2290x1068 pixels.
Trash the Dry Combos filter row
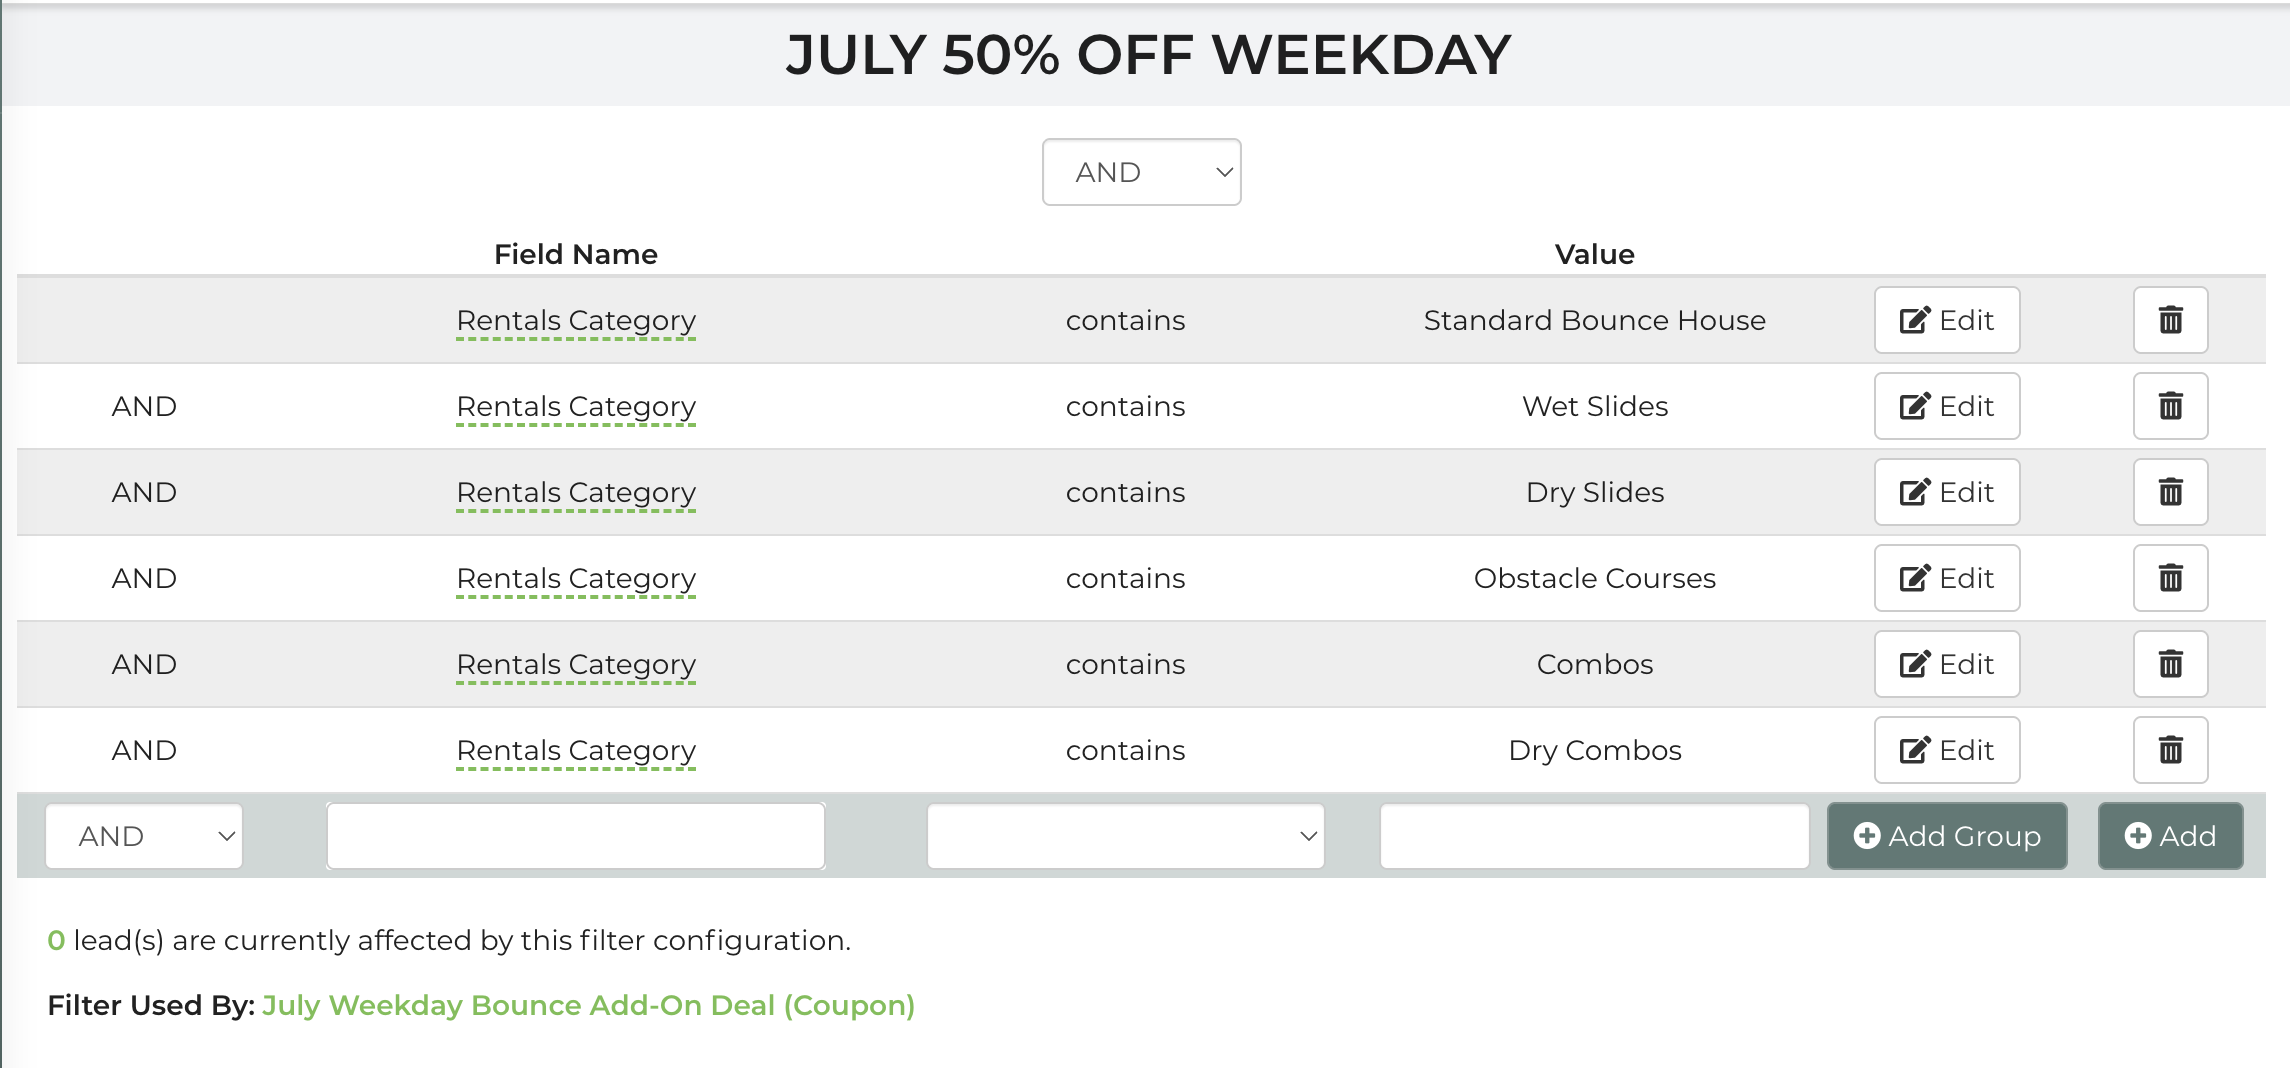[x=2170, y=750]
